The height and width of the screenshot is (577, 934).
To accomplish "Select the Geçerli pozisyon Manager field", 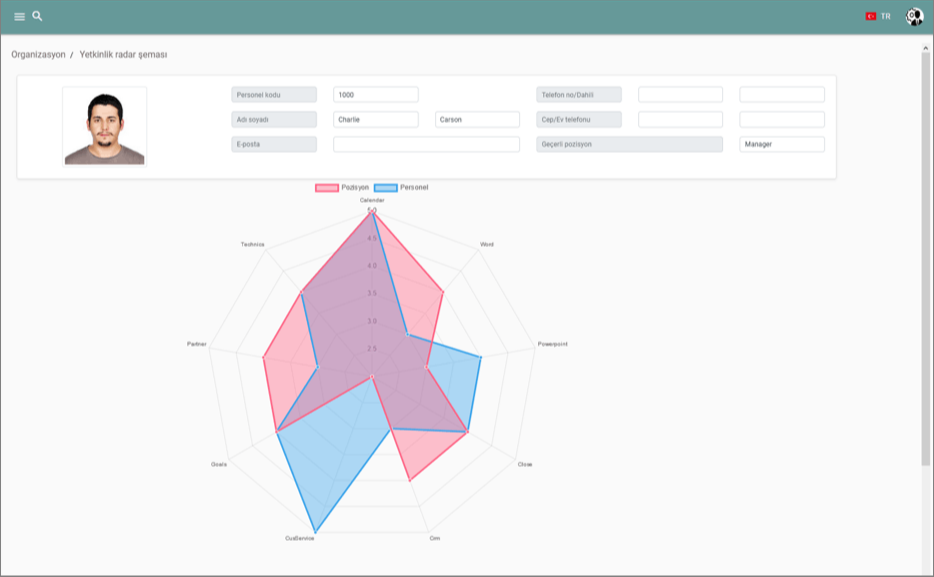I will pos(781,144).
